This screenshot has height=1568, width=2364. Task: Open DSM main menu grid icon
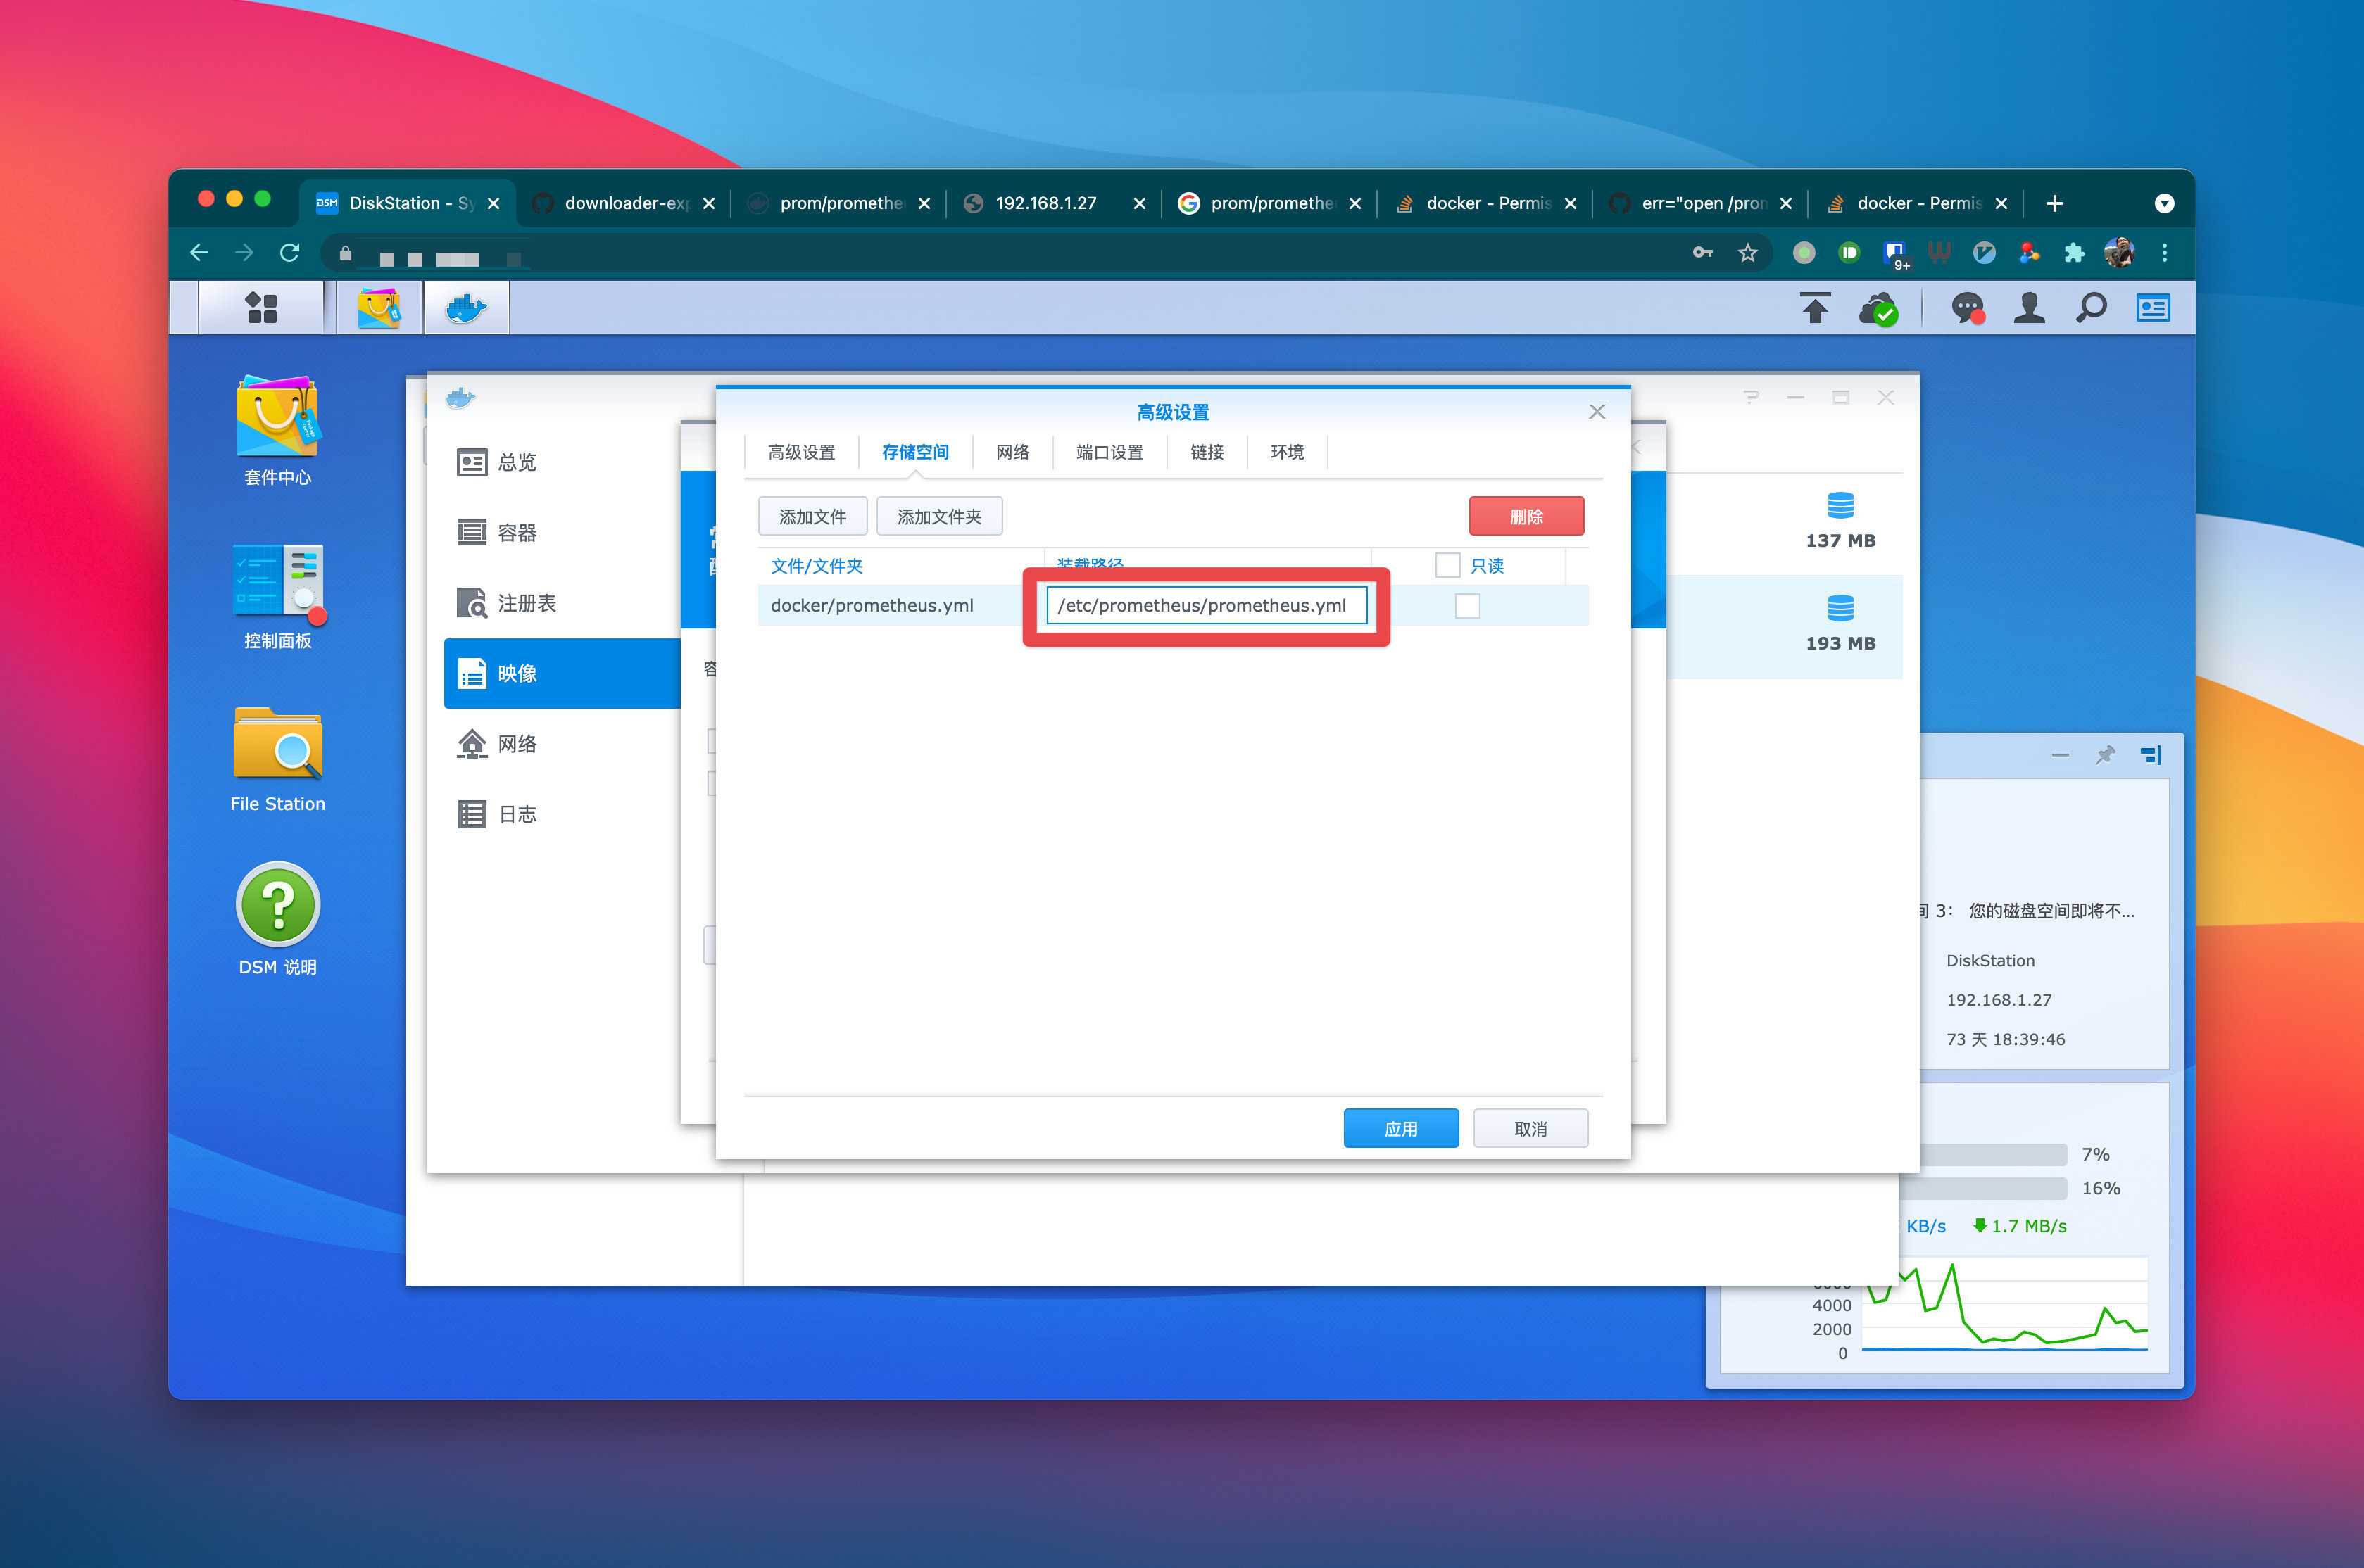point(261,308)
